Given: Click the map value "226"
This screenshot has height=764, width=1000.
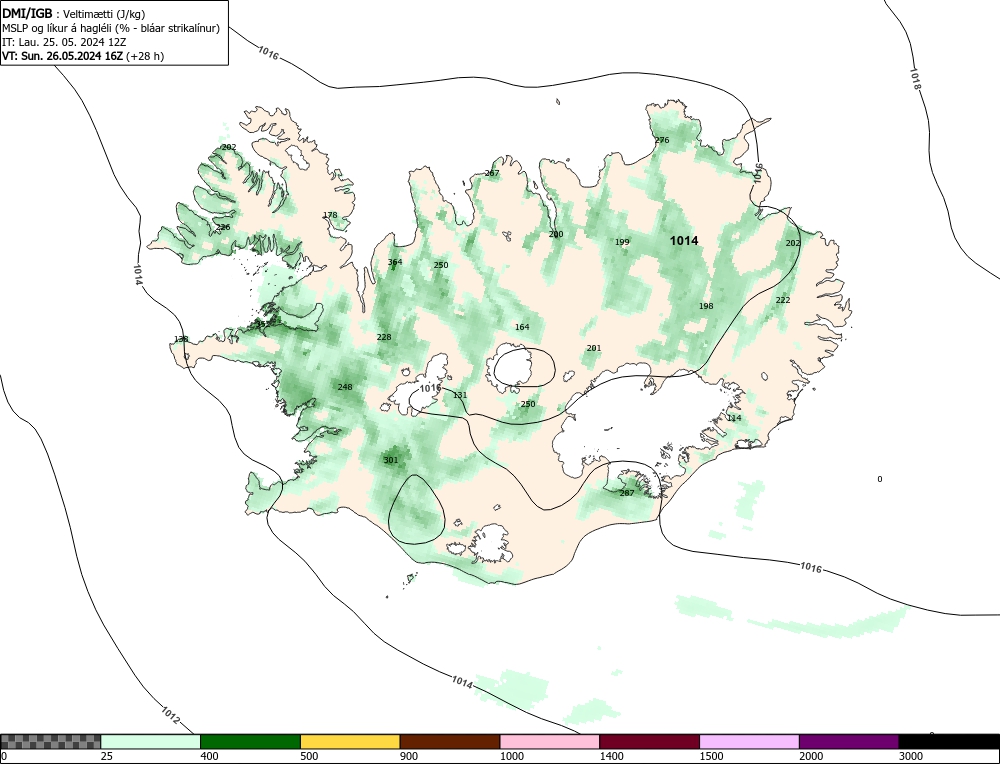Looking at the screenshot, I should (x=223, y=228).
